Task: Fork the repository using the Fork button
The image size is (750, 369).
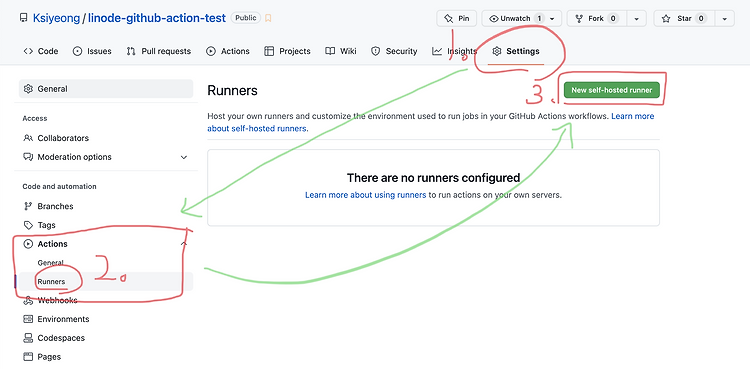Action: (x=596, y=19)
